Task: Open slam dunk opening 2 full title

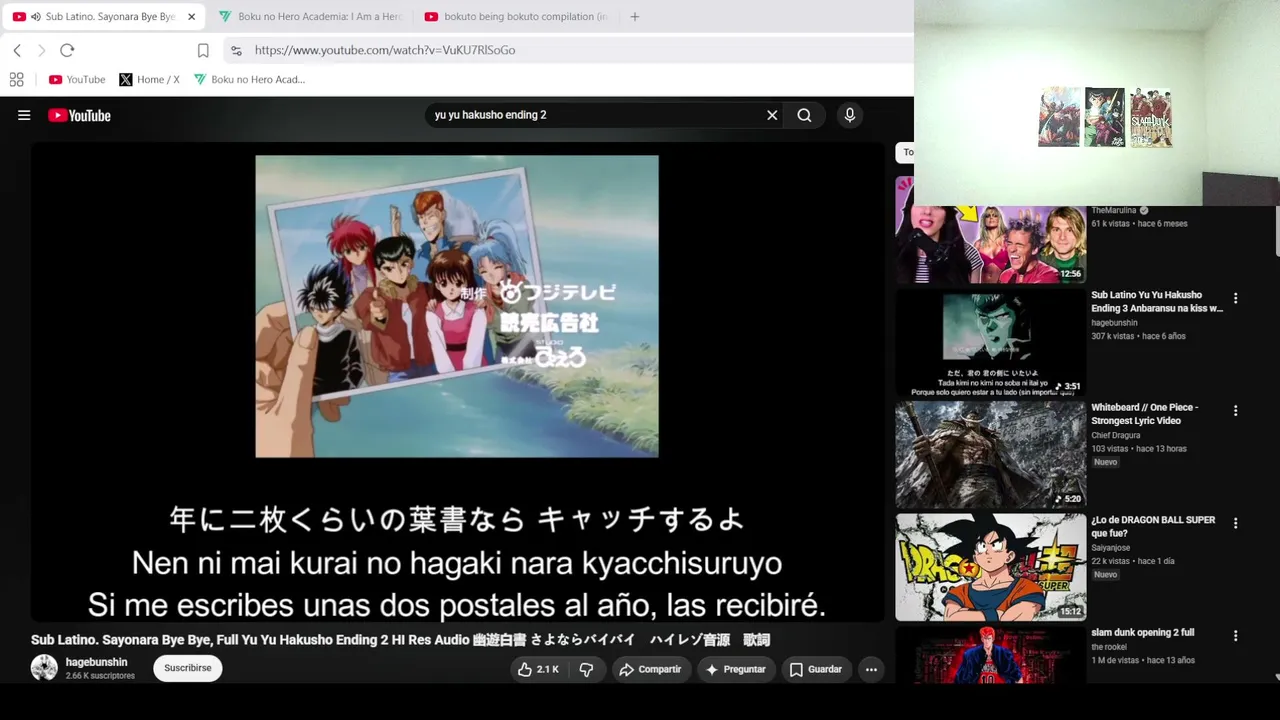Action: coord(1142,633)
